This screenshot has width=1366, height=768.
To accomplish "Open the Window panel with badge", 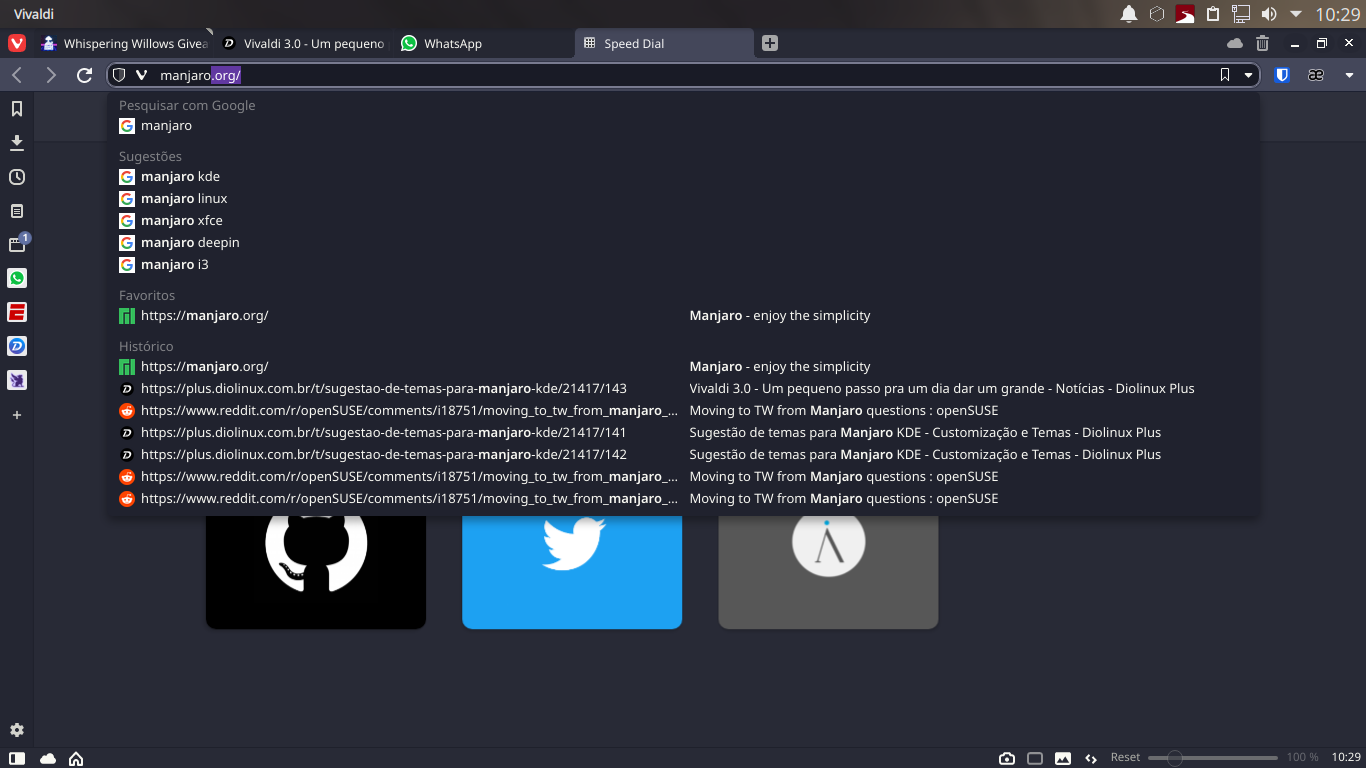I will coord(17,244).
